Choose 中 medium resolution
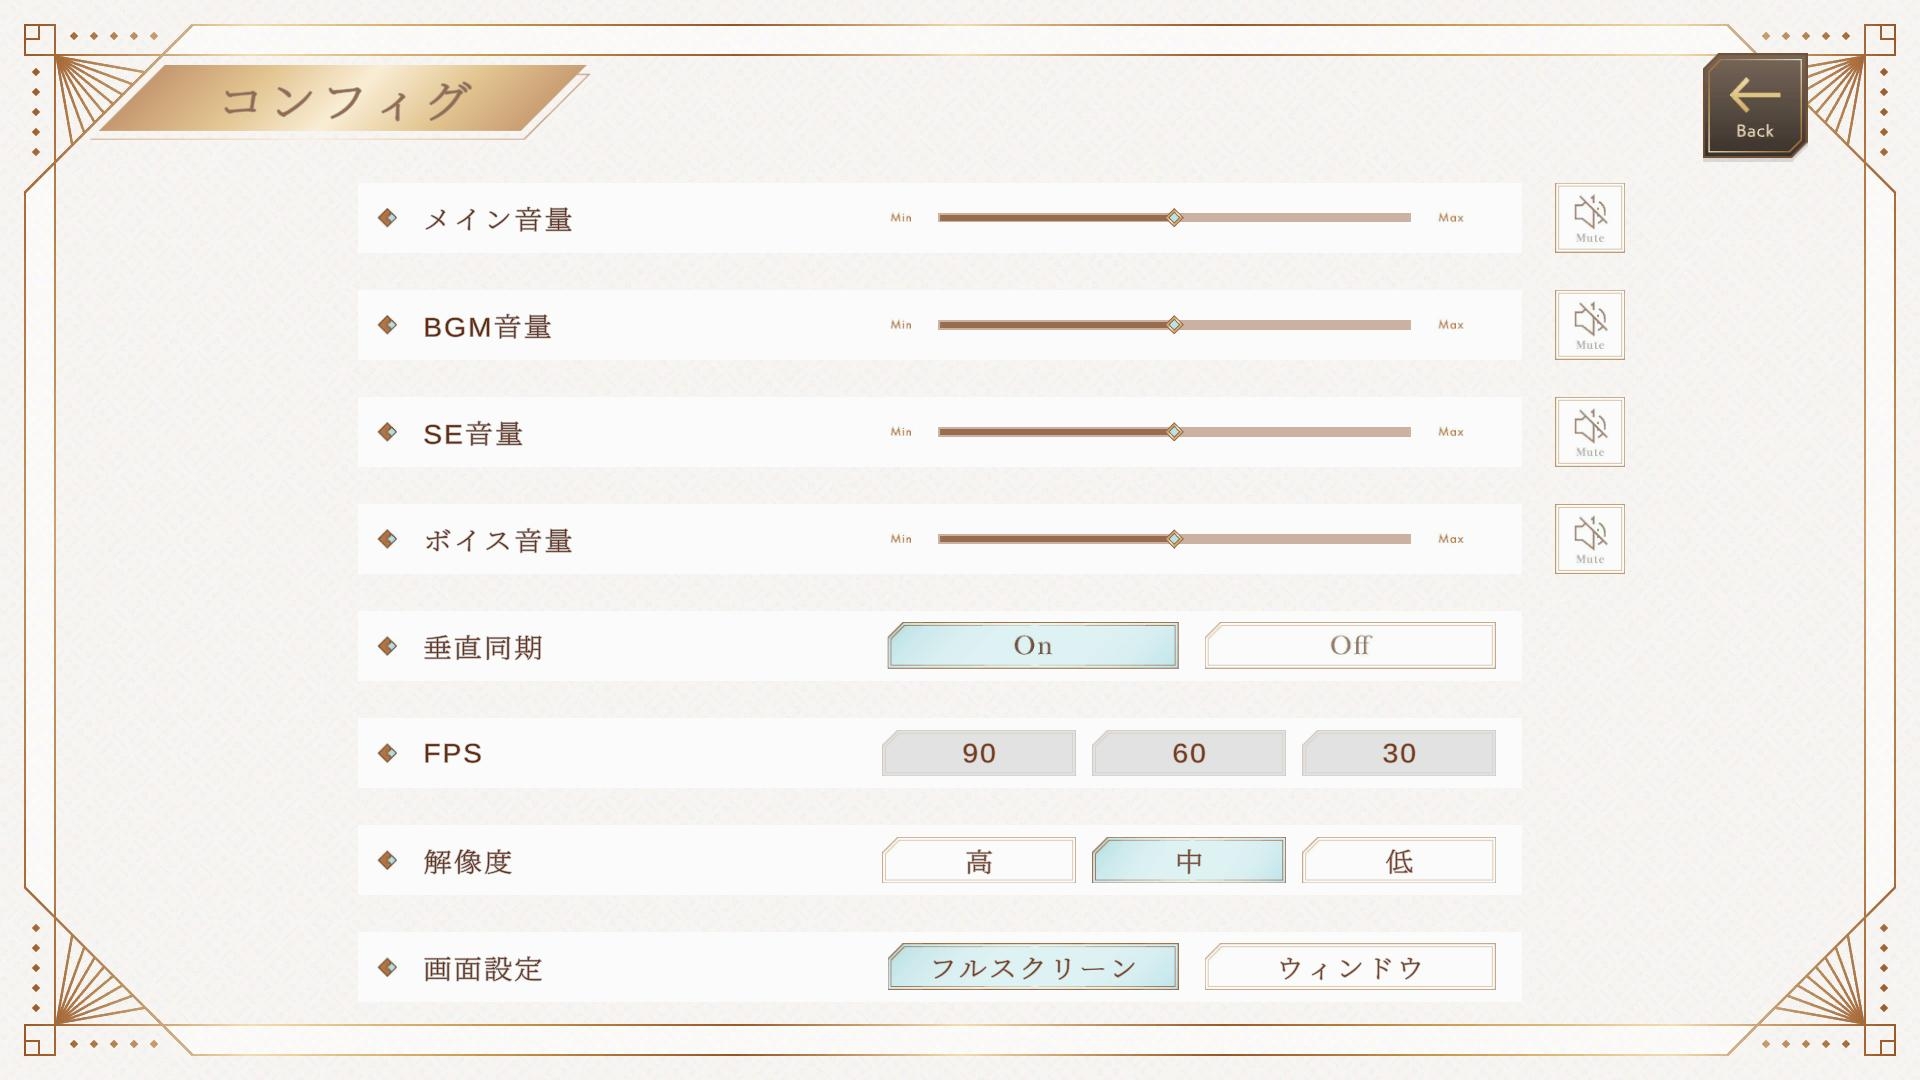This screenshot has width=1920, height=1080. point(1188,860)
